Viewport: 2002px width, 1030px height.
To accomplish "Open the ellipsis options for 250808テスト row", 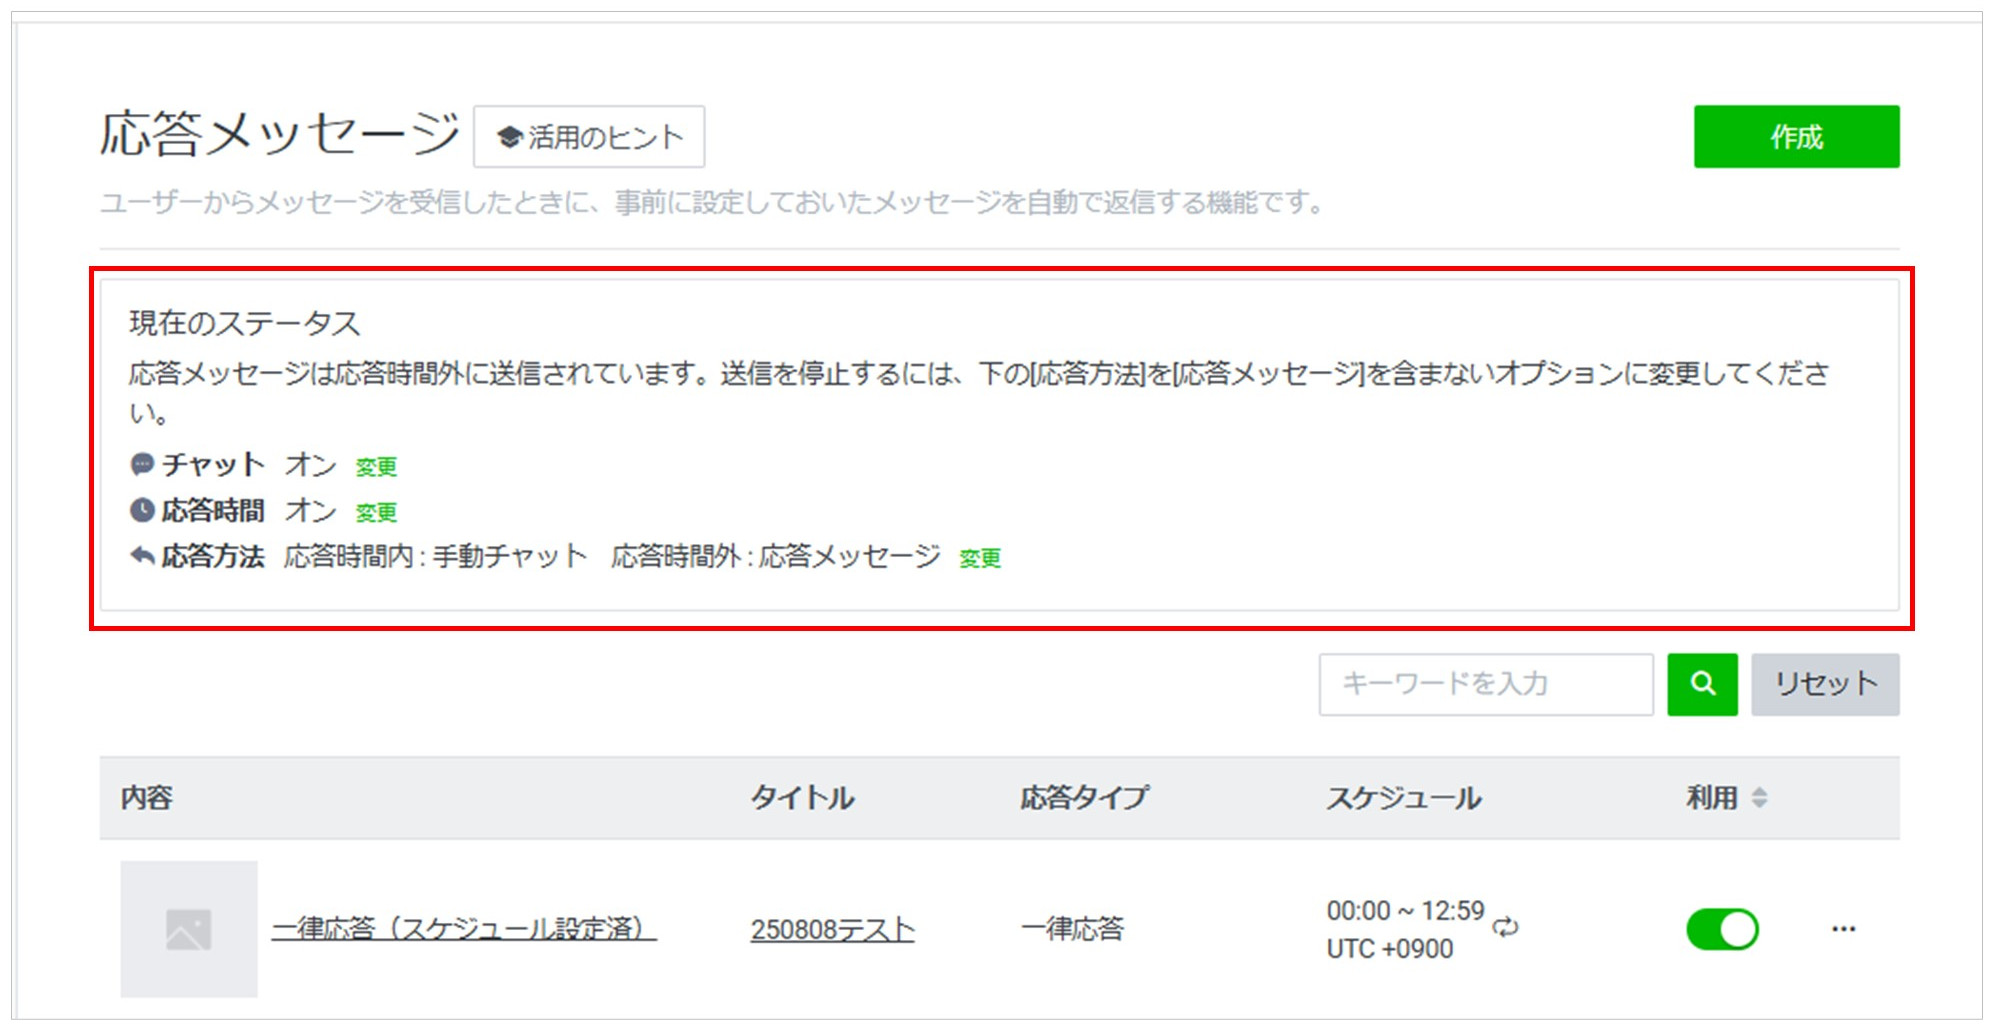I will point(1843,928).
